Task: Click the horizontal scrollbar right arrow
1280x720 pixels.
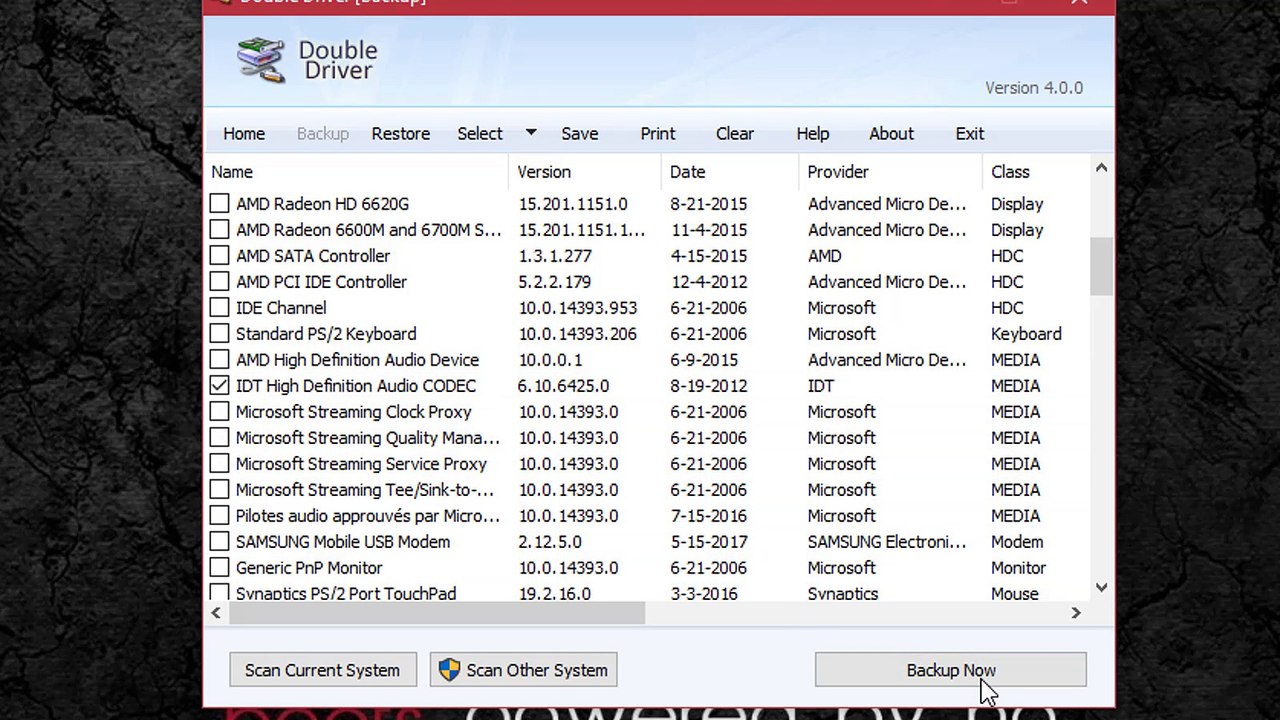Action: coord(1076,613)
